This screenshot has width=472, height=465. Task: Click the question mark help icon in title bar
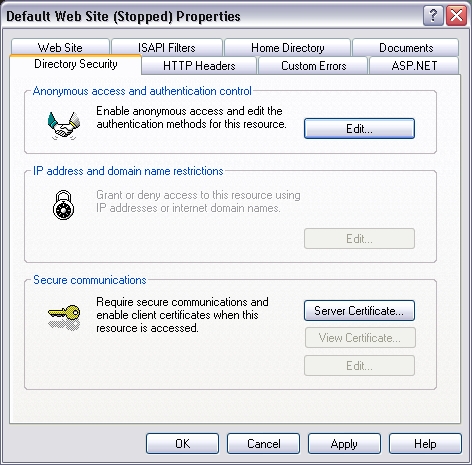433,16
